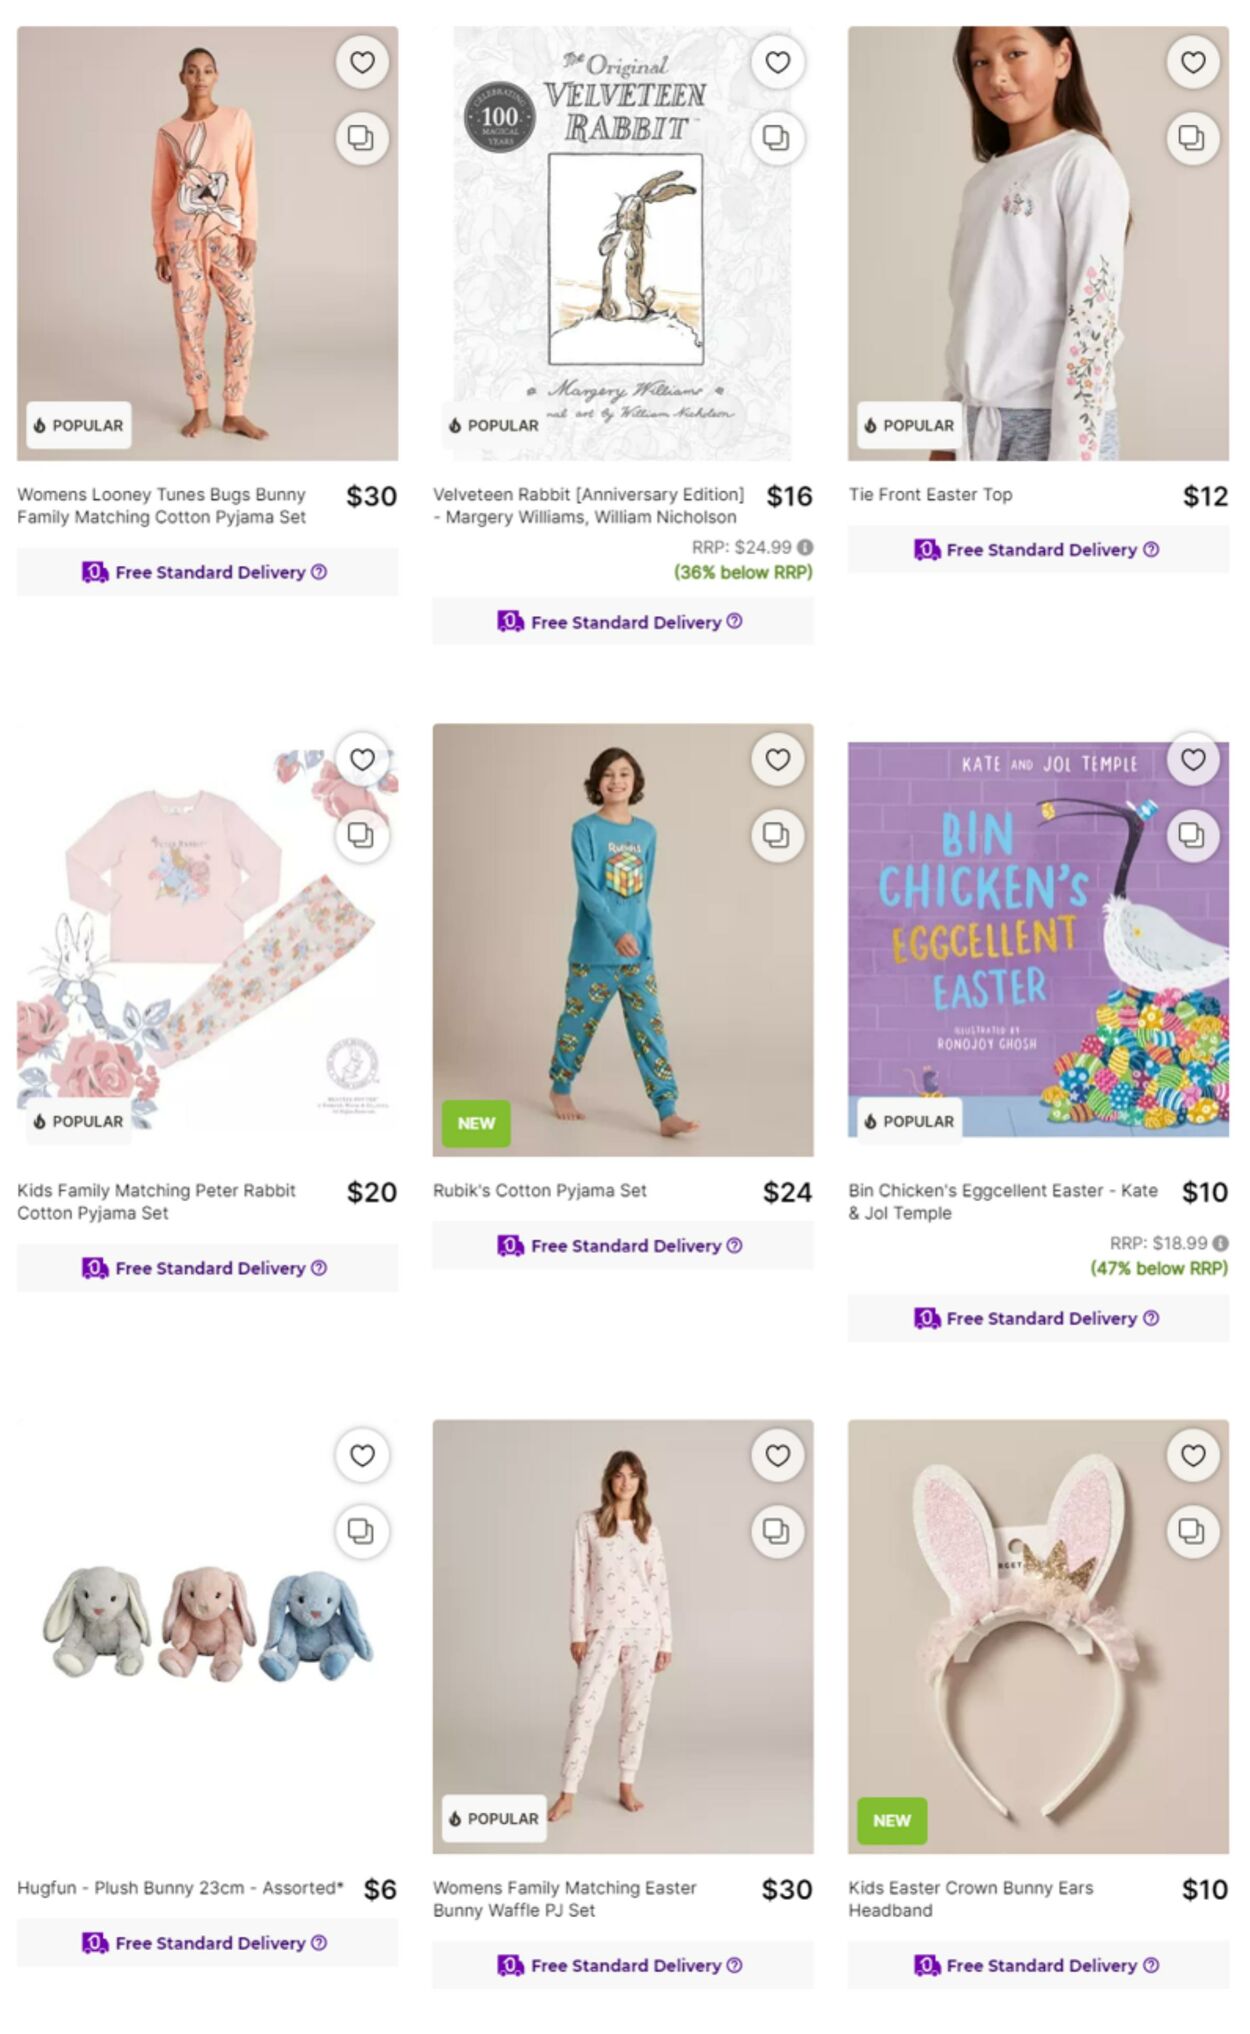1250x2034 pixels.
Task: Click heart icon on Crown Bunny Ears Headband
Action: click(1193, 1456)
